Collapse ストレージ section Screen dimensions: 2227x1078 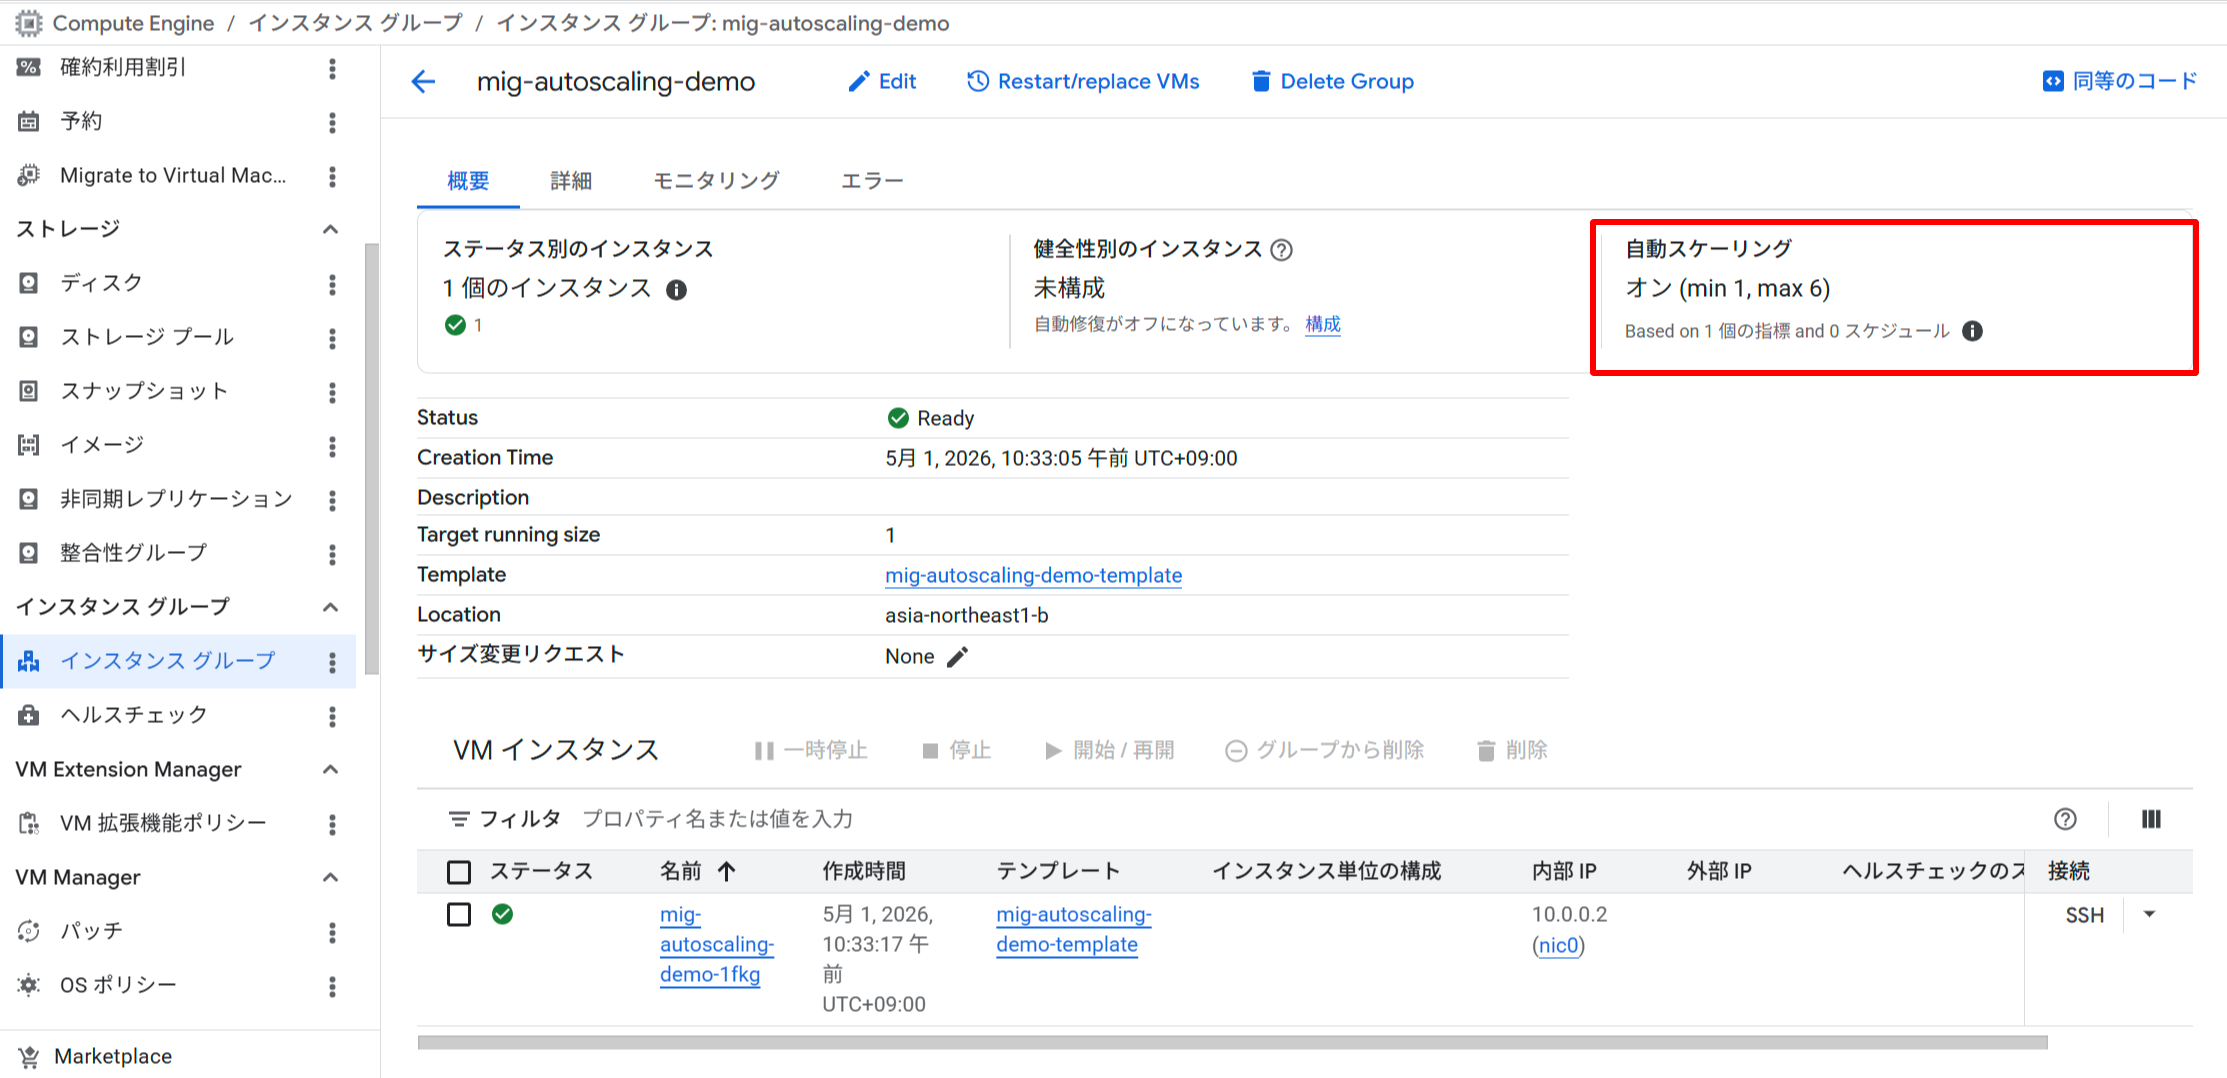330,229
